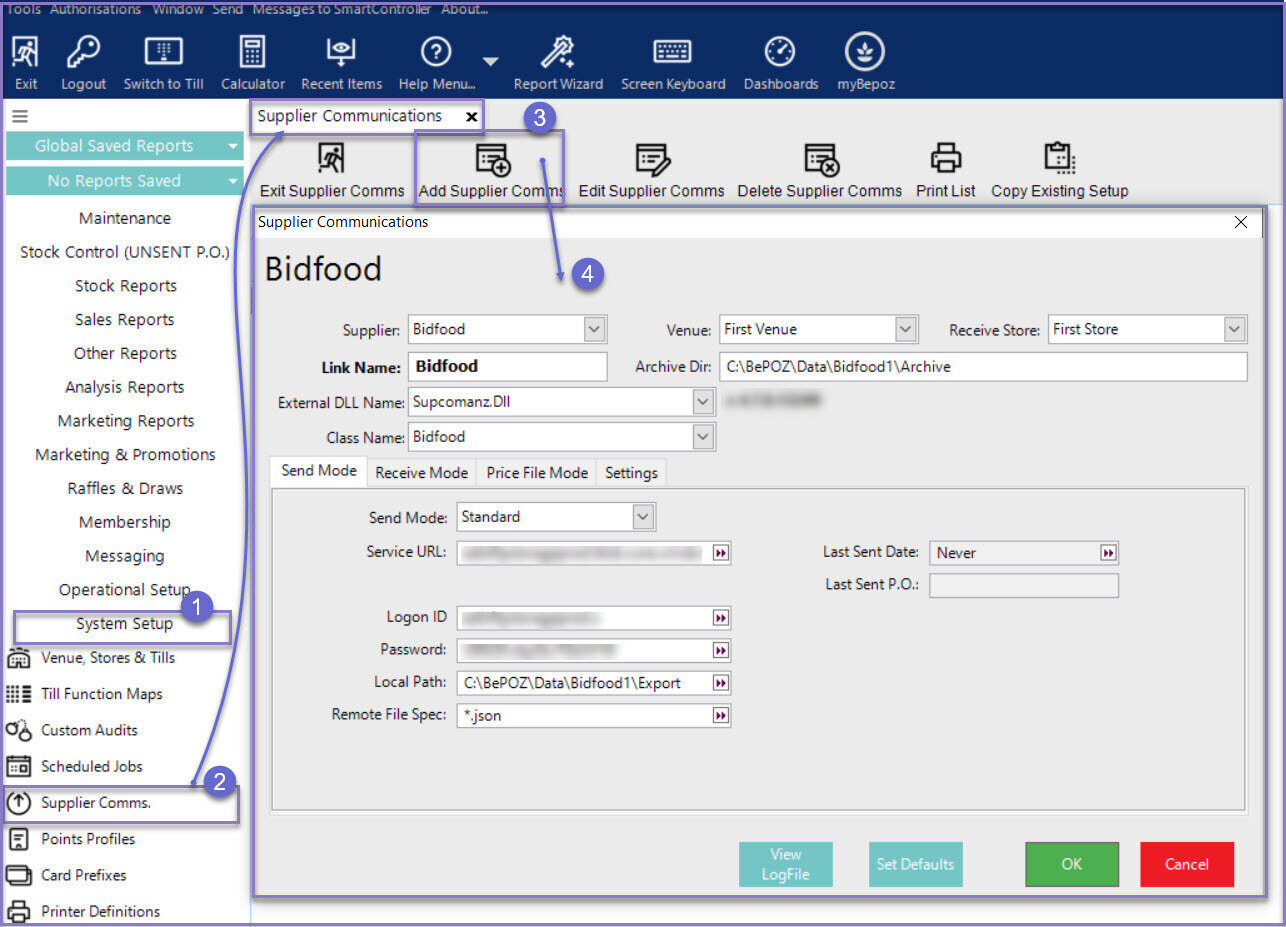
Task: Click Edit Supplier Comms
Action: tap(651, 170)
